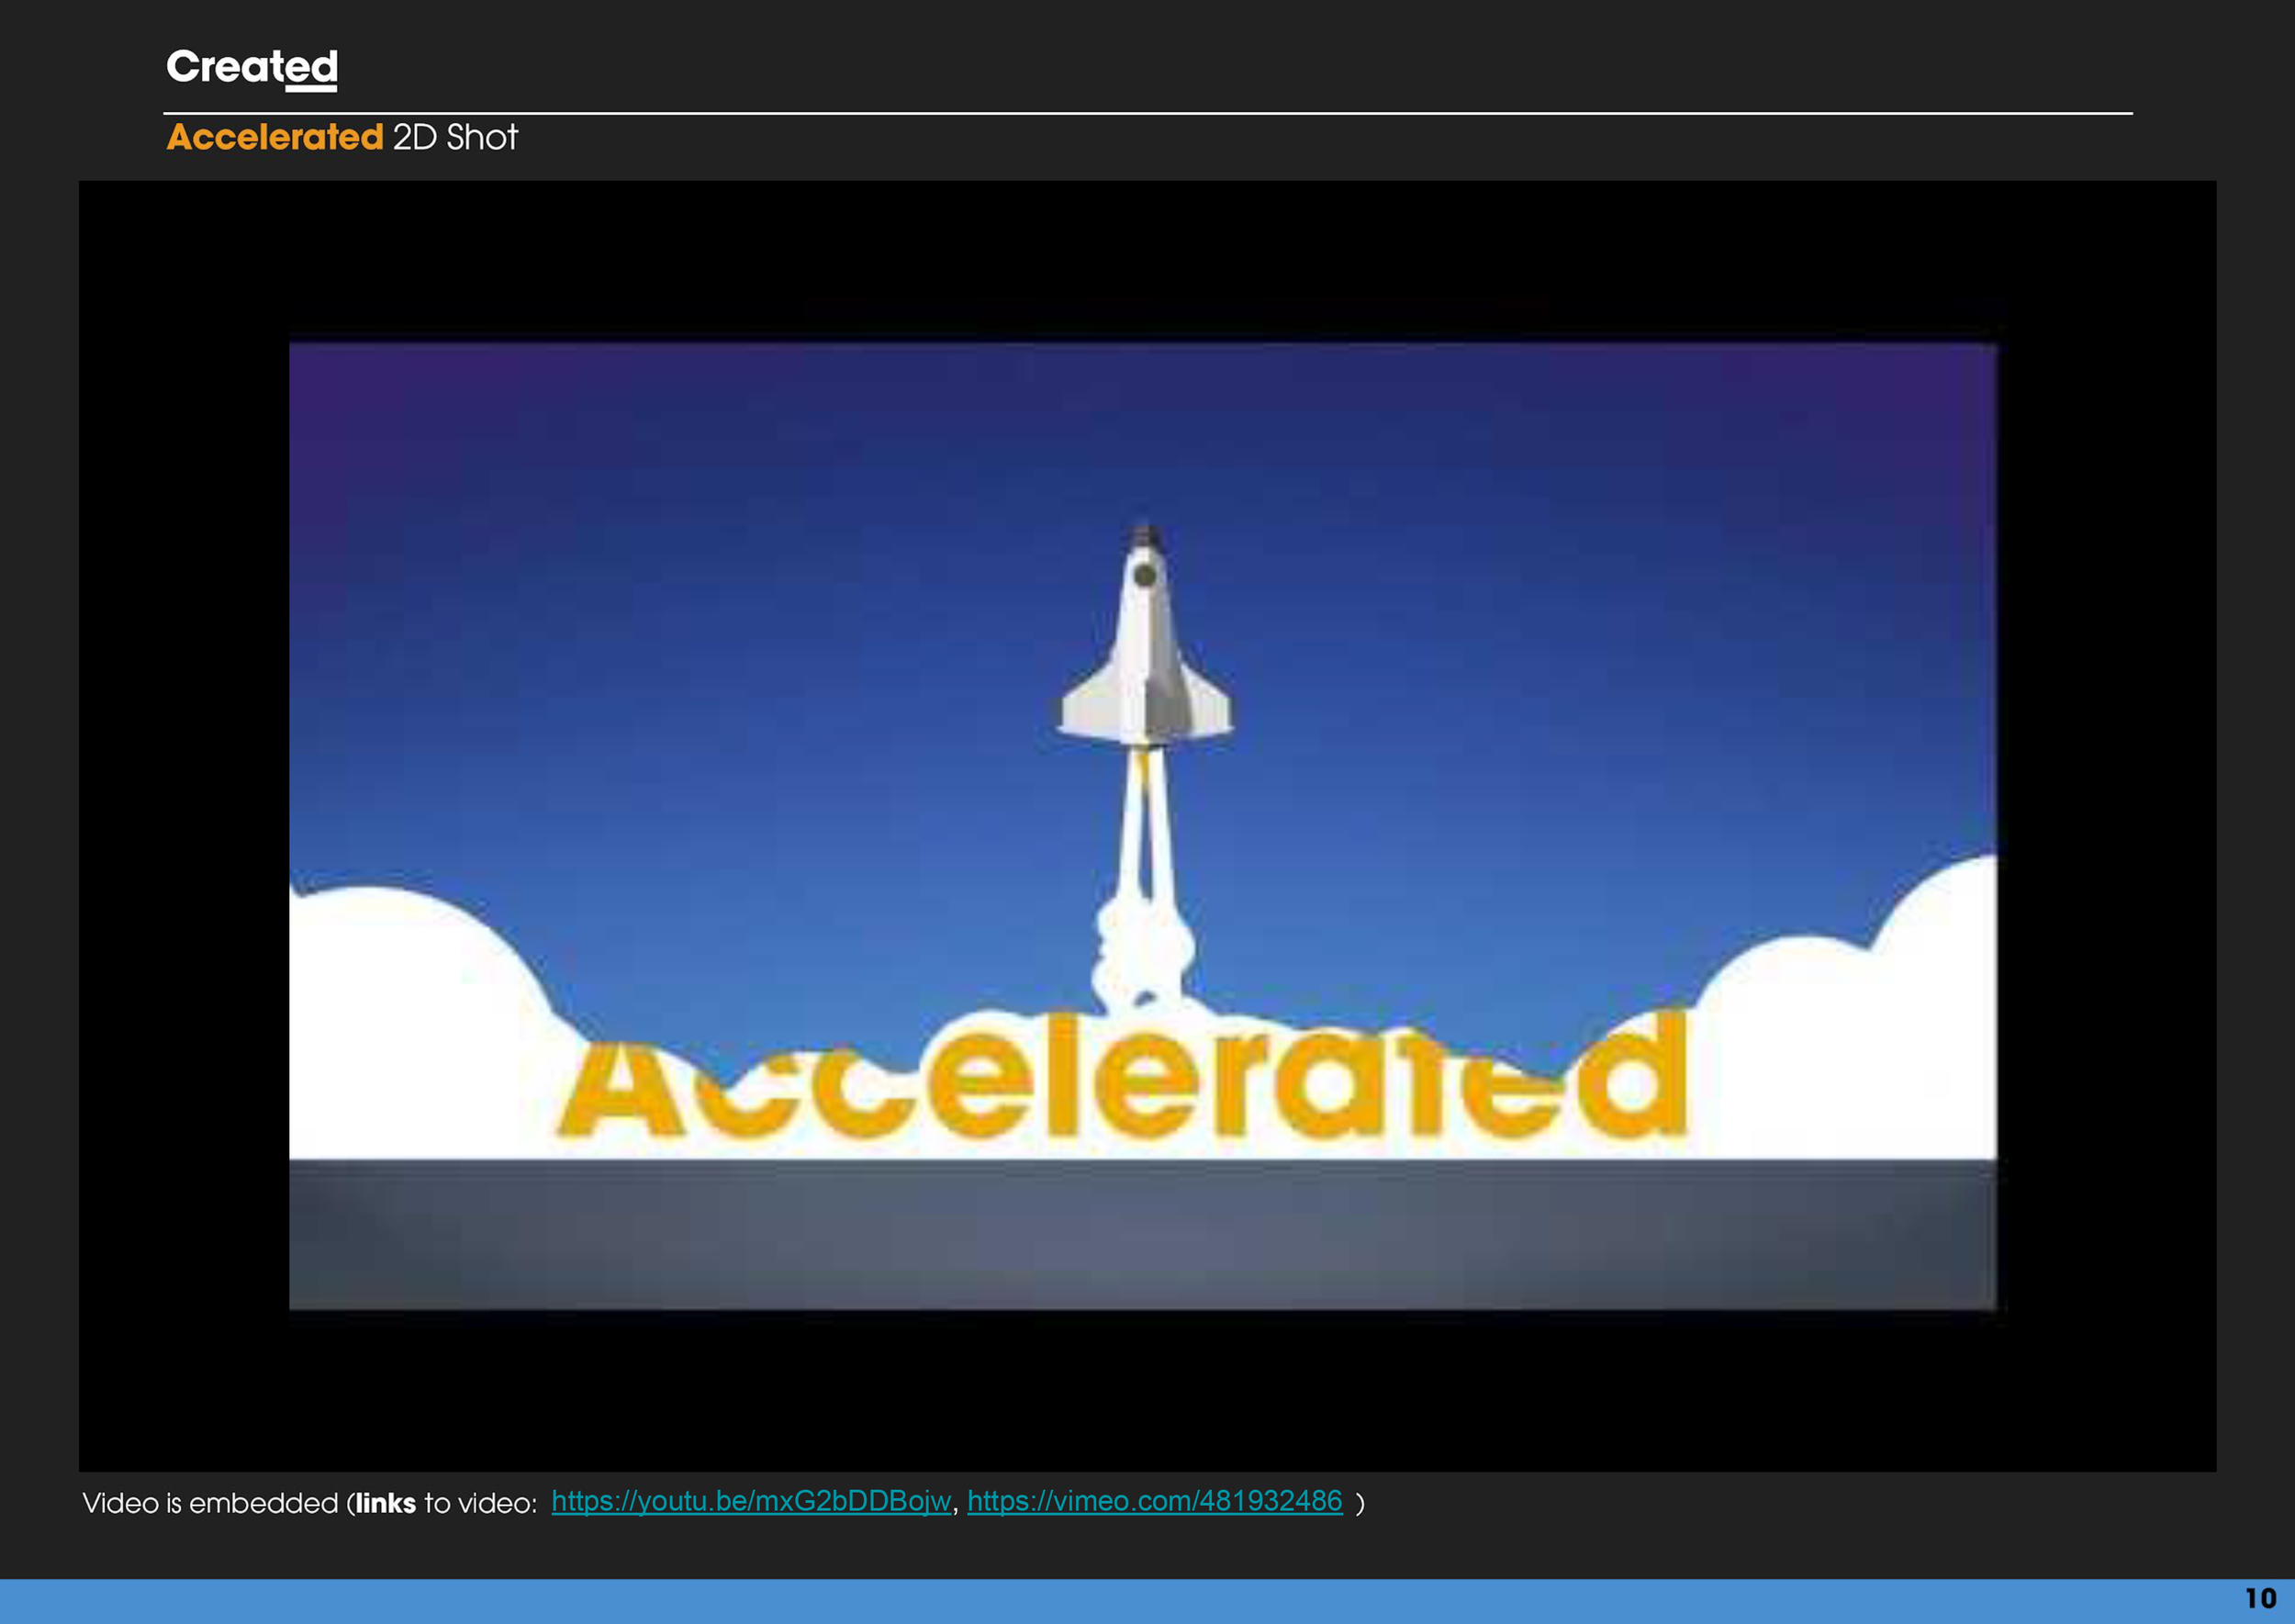
Task: Click the blue footer bar
Action: click(1100, 1602)
